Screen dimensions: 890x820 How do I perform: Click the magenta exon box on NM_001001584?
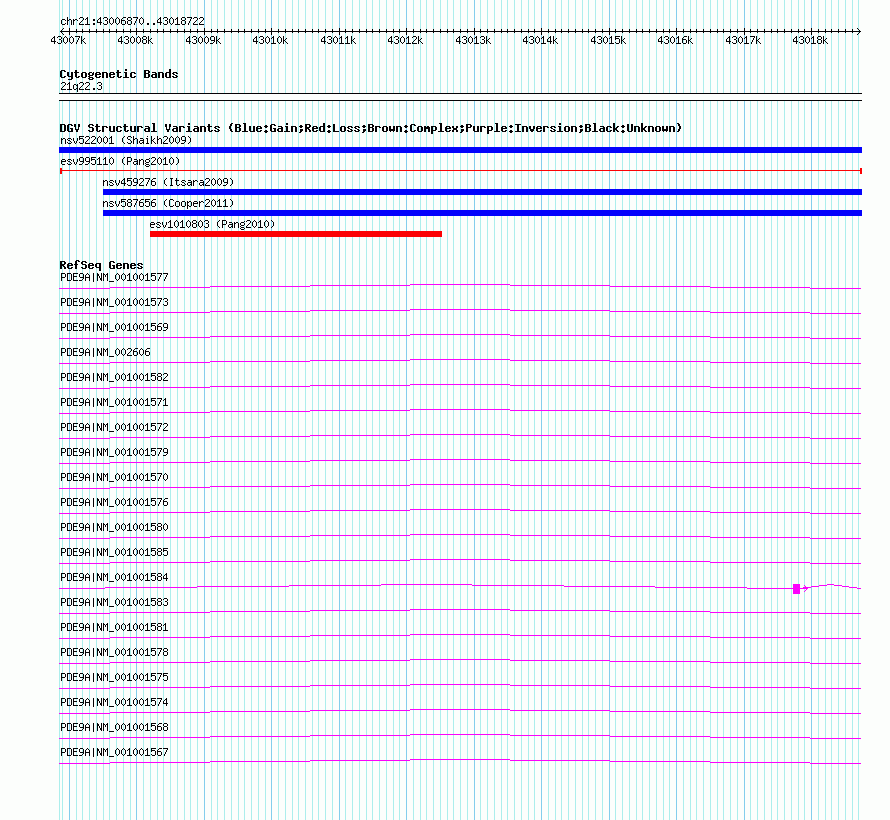(796, 589)
